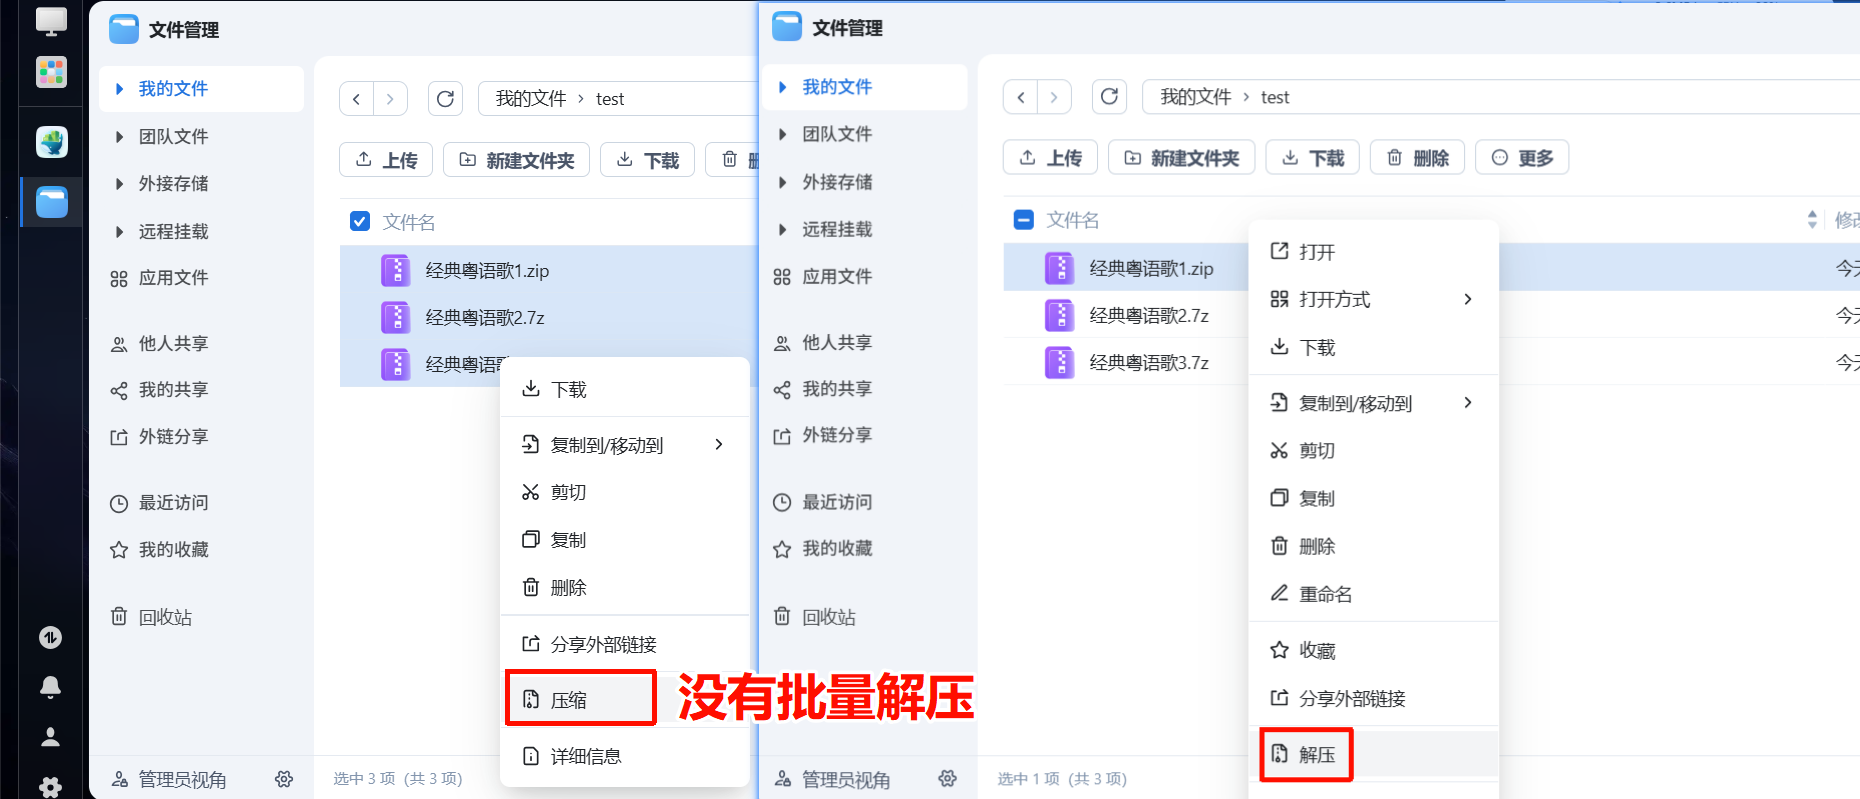Select 打开 in the right context menu

tap(1373, 252)
